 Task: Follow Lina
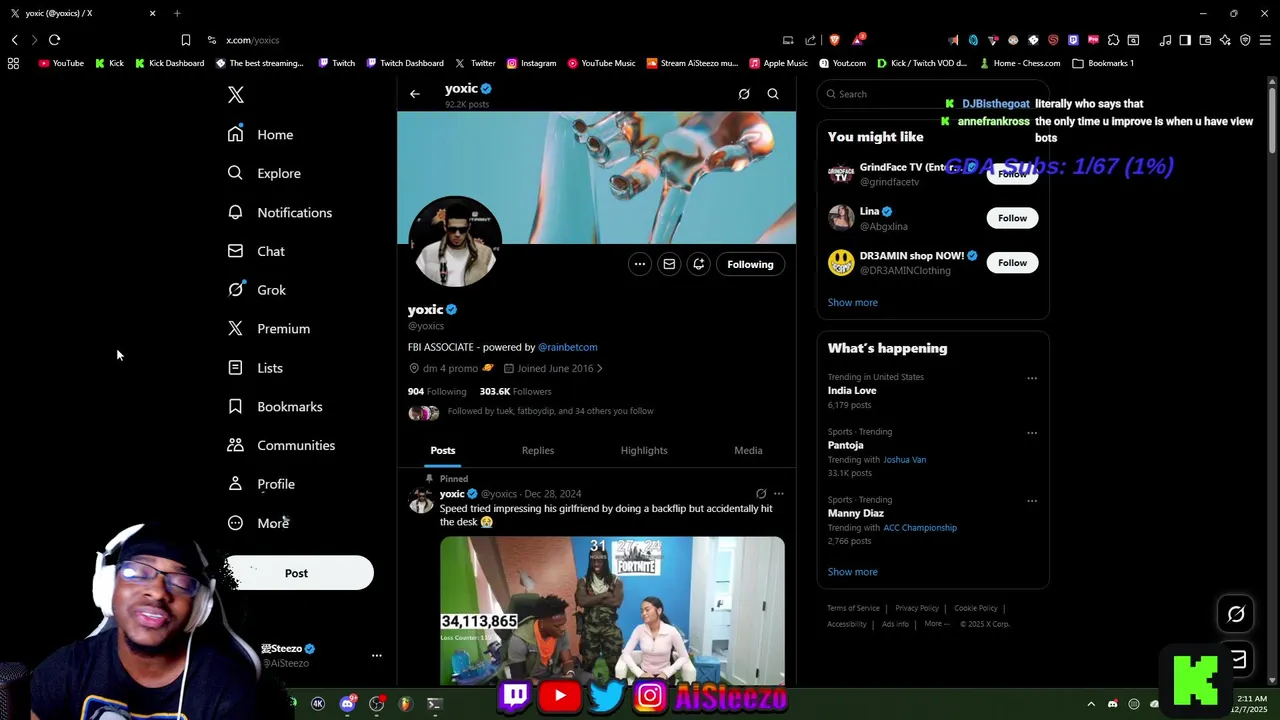(1012, 218)
